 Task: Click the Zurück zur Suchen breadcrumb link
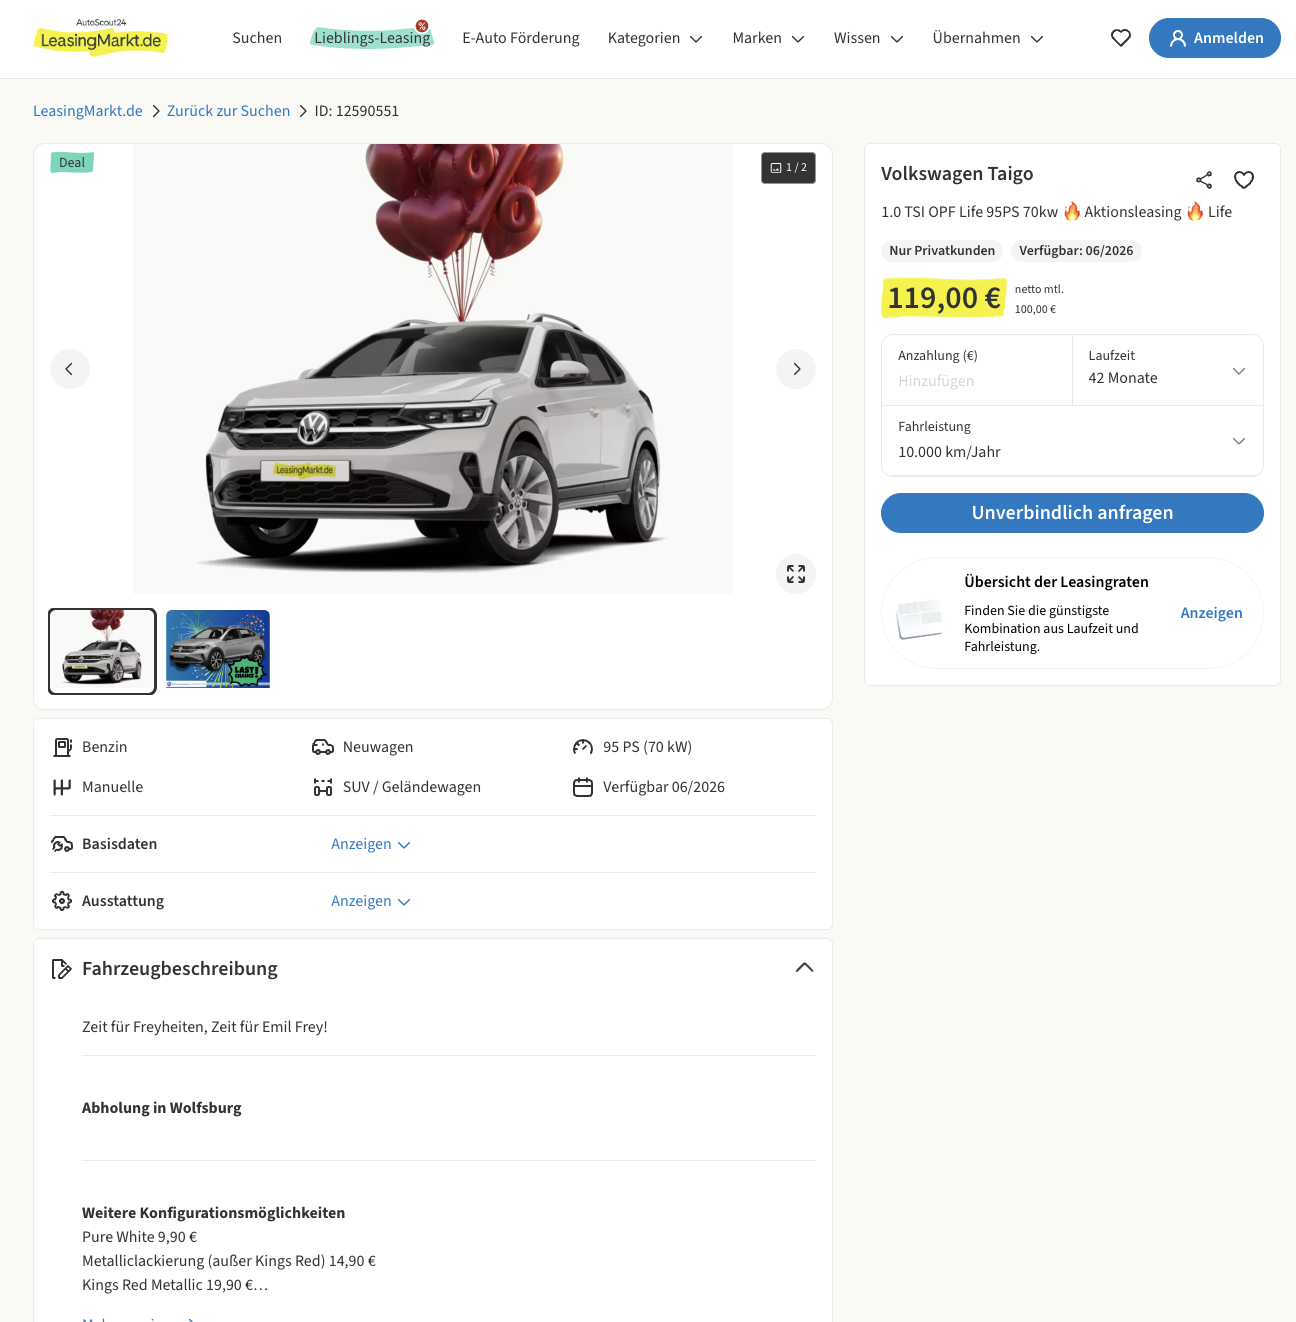pyautogui.click(x=228, y=111)
